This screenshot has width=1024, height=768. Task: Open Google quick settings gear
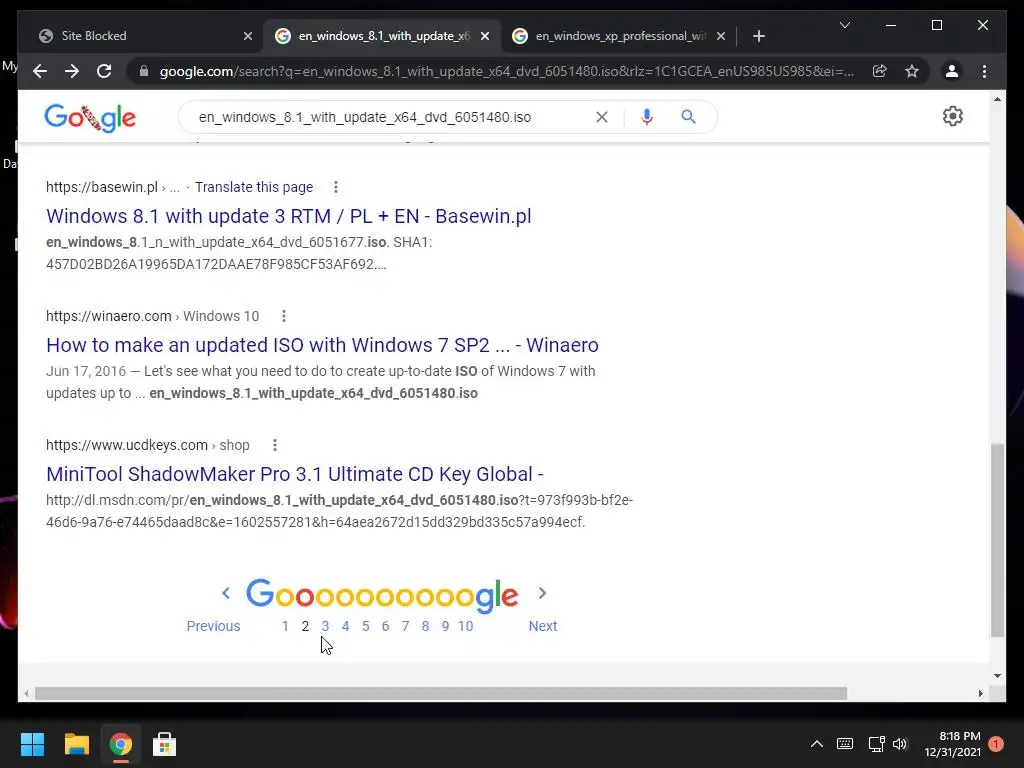(x=953, y=116)
